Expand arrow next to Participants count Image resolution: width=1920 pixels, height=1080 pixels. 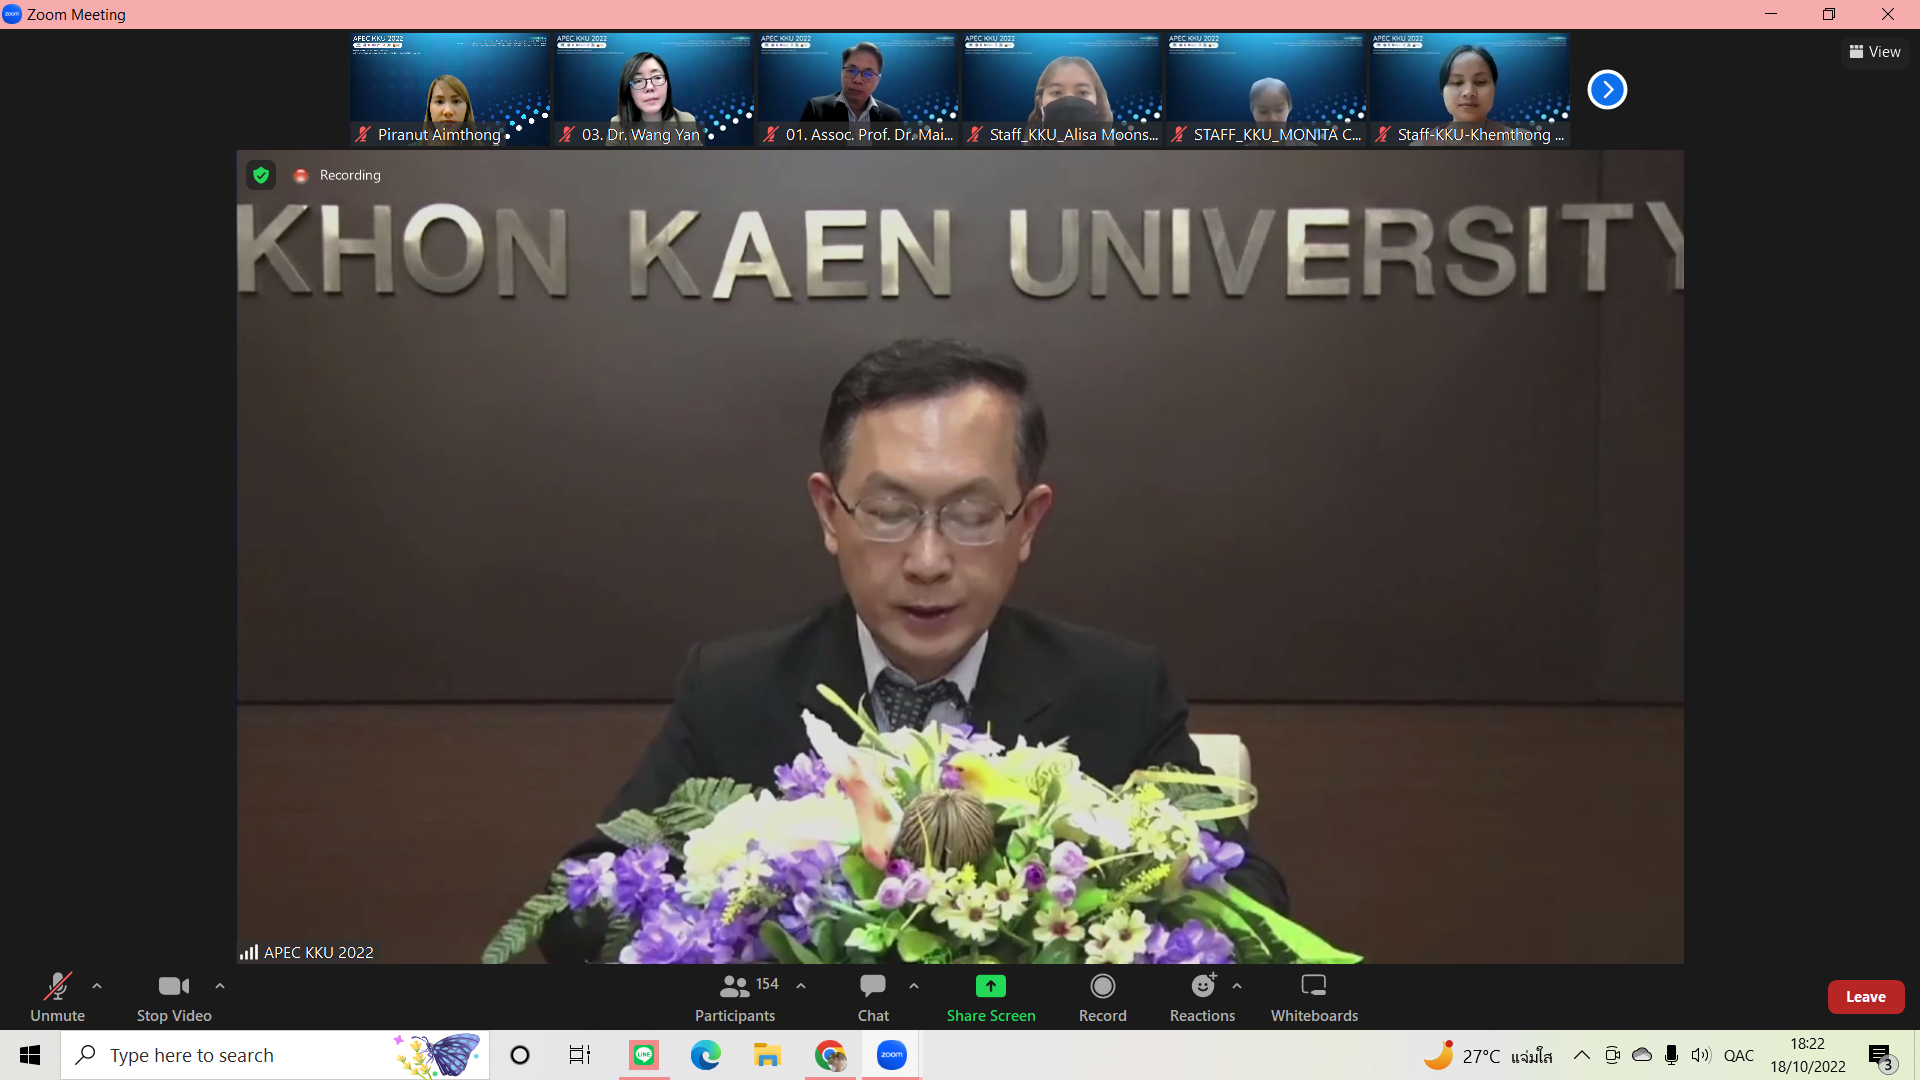(801, 986)
